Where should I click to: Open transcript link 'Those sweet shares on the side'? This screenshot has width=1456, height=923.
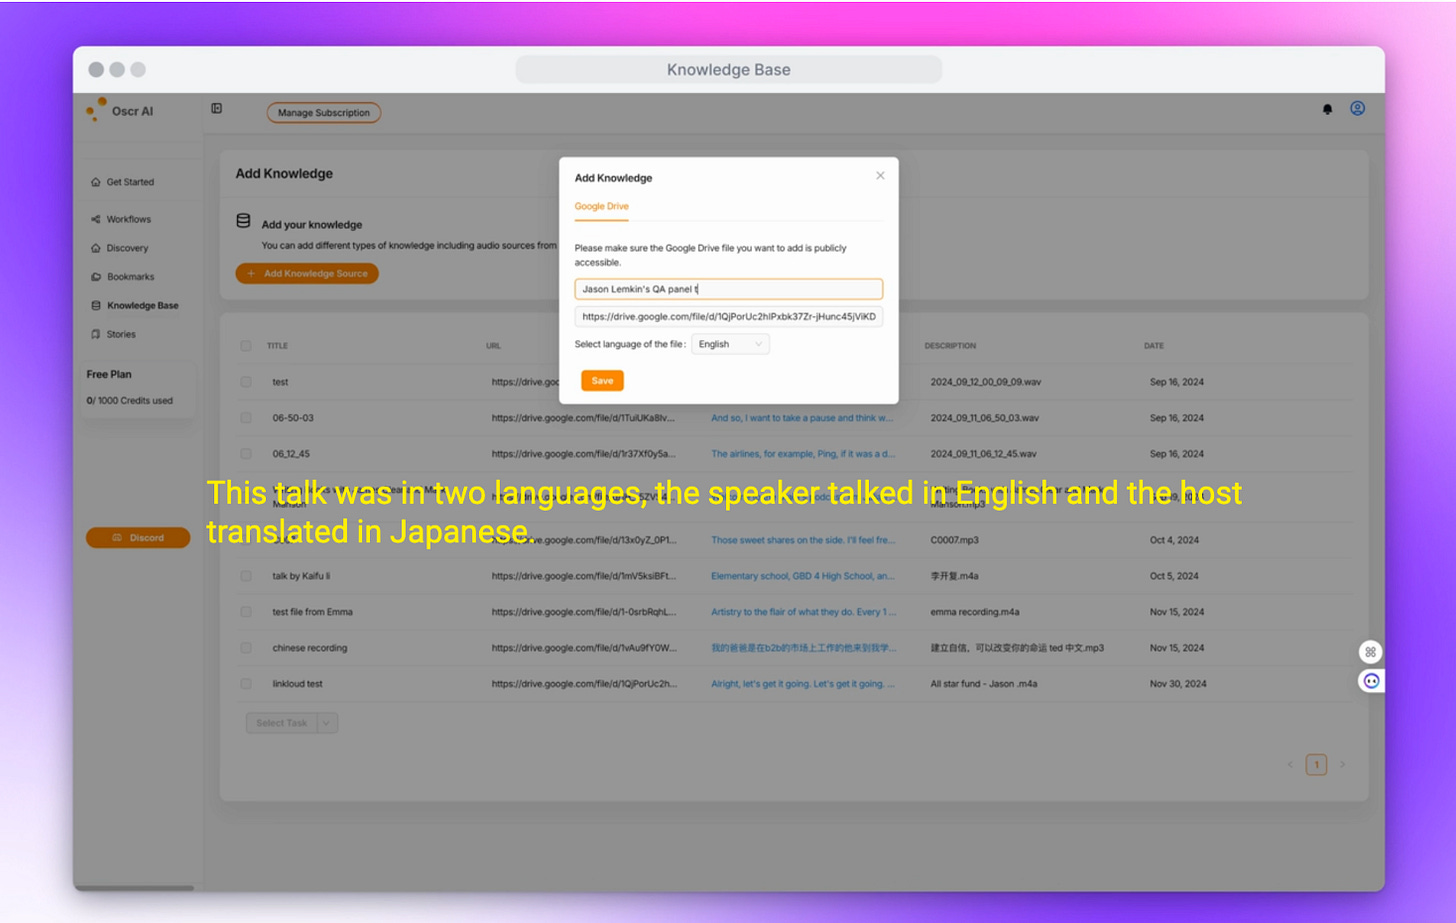tap(803, 540)
